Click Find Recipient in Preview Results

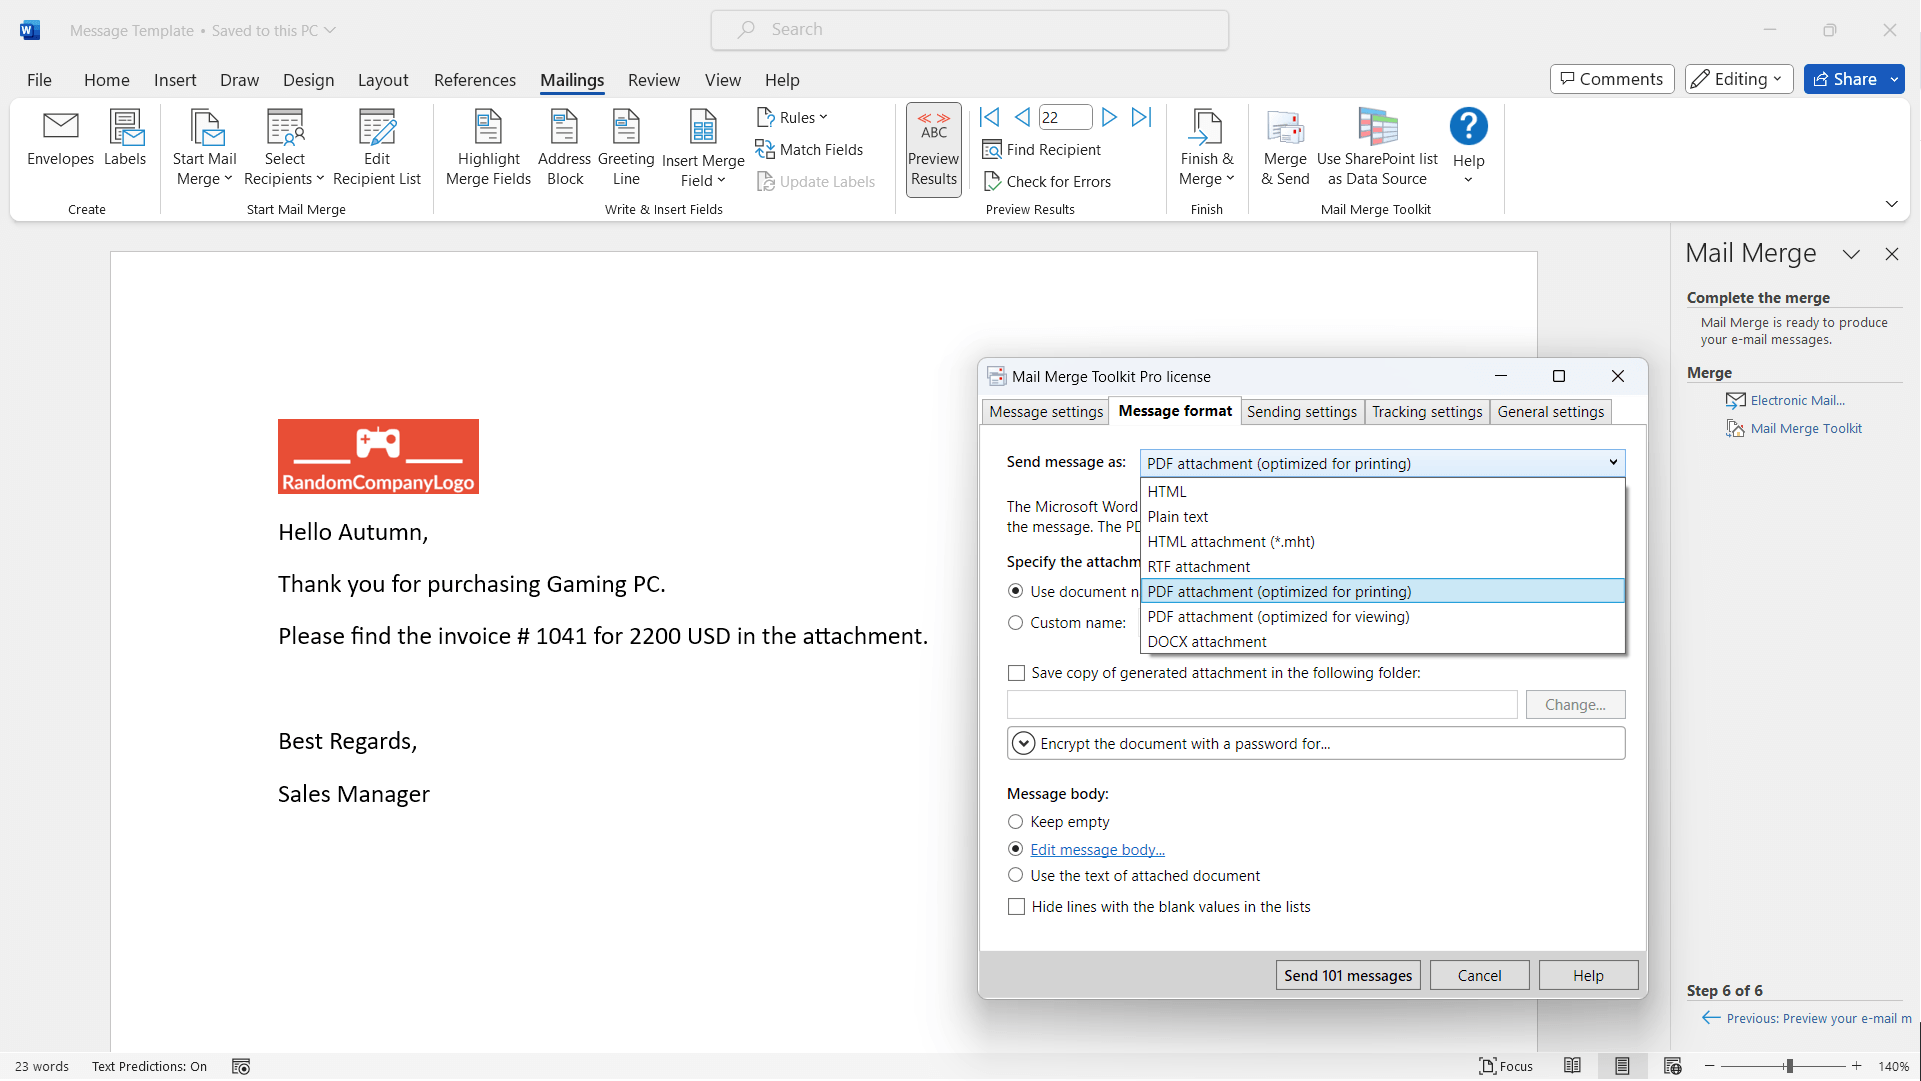click(1042, 149)
